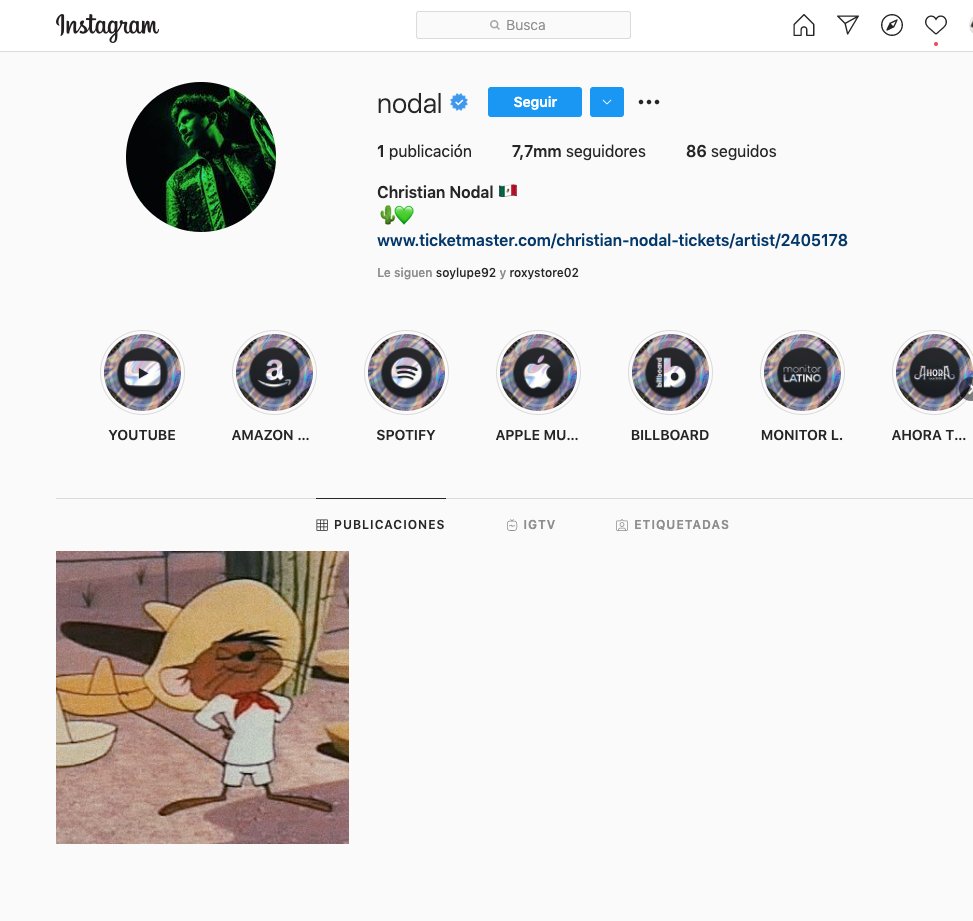Screen dimensions: 973x921
Task: Click the Busca search field
Action: click(x=523, y=25)
